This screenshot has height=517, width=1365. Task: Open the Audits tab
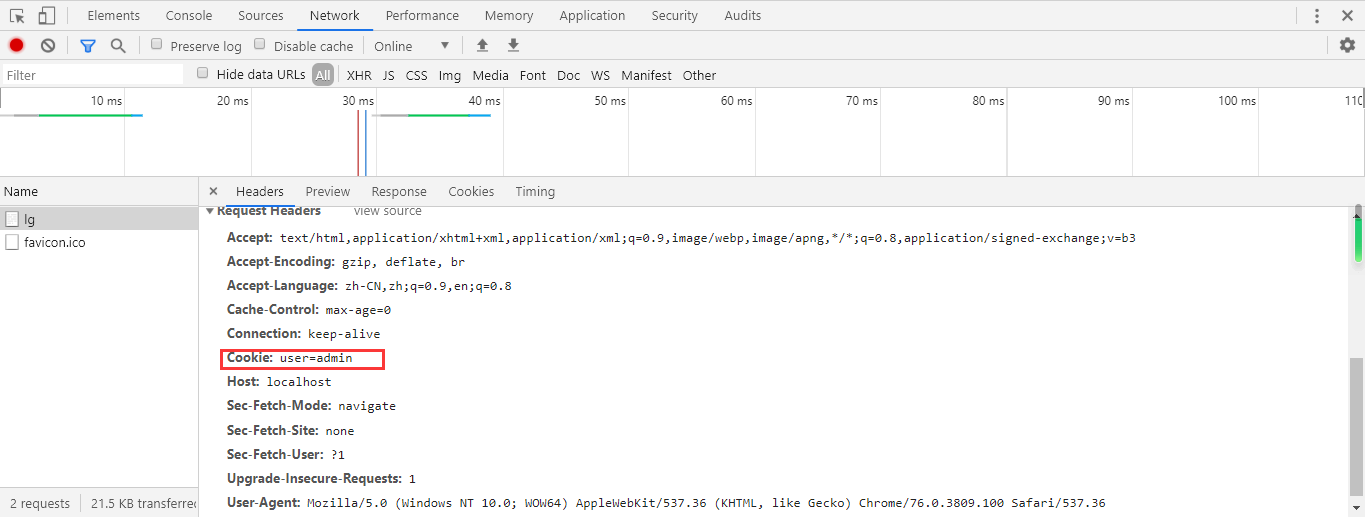[x=743, y=16]
